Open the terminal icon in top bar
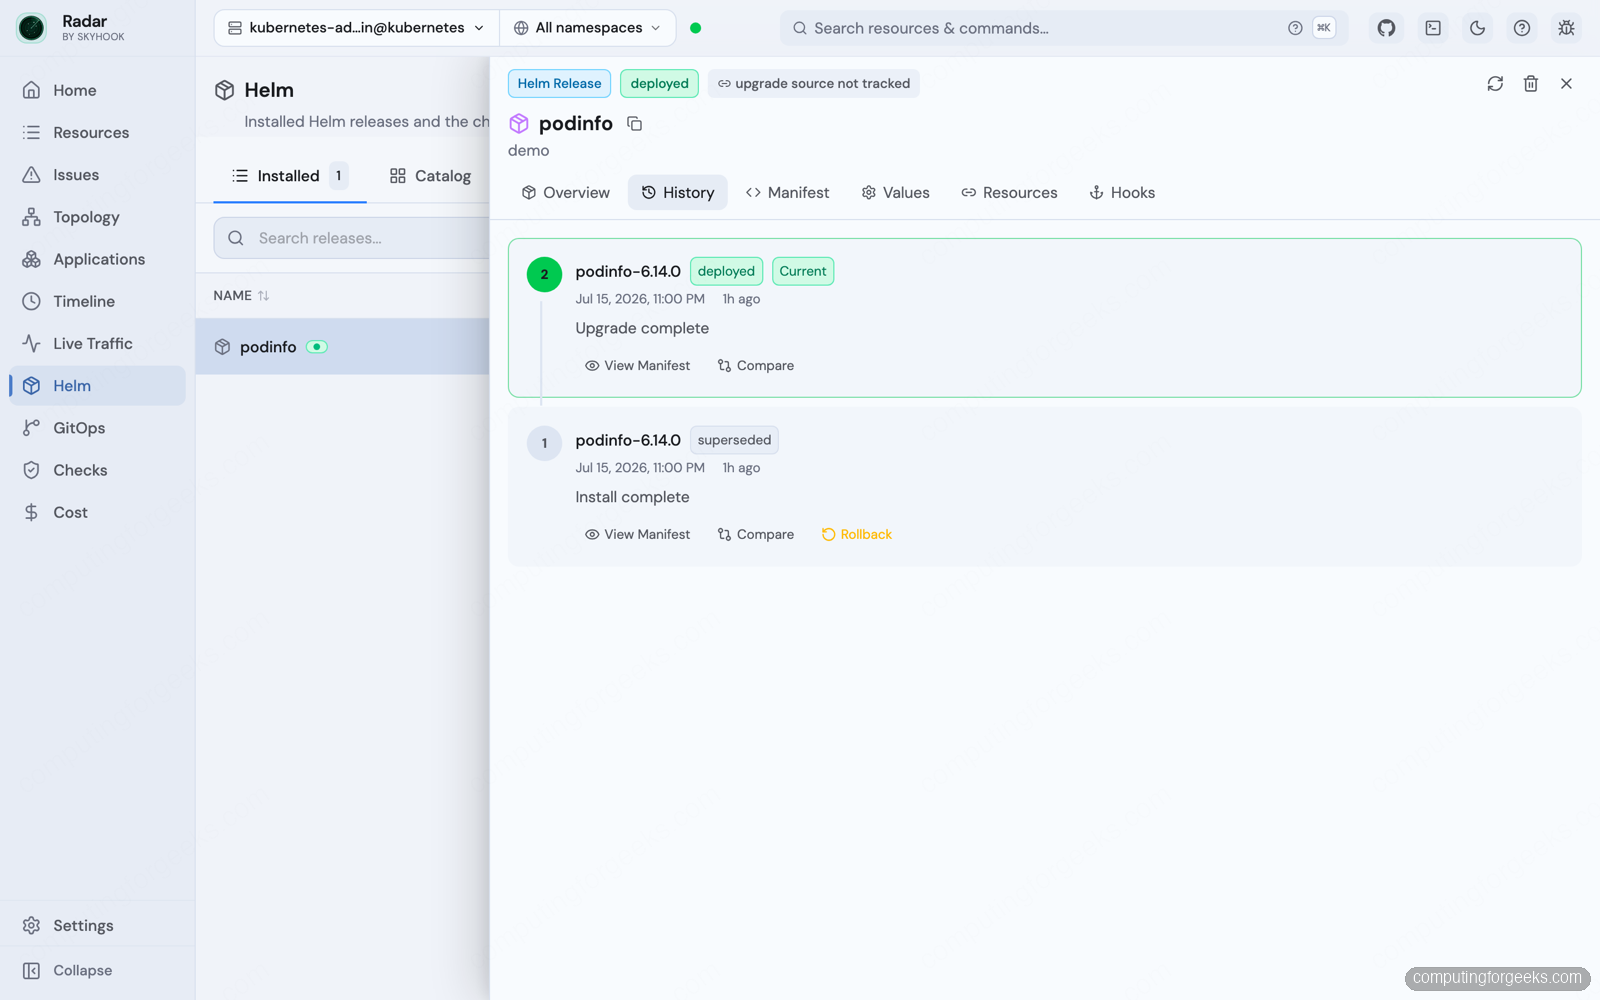 1433,28
